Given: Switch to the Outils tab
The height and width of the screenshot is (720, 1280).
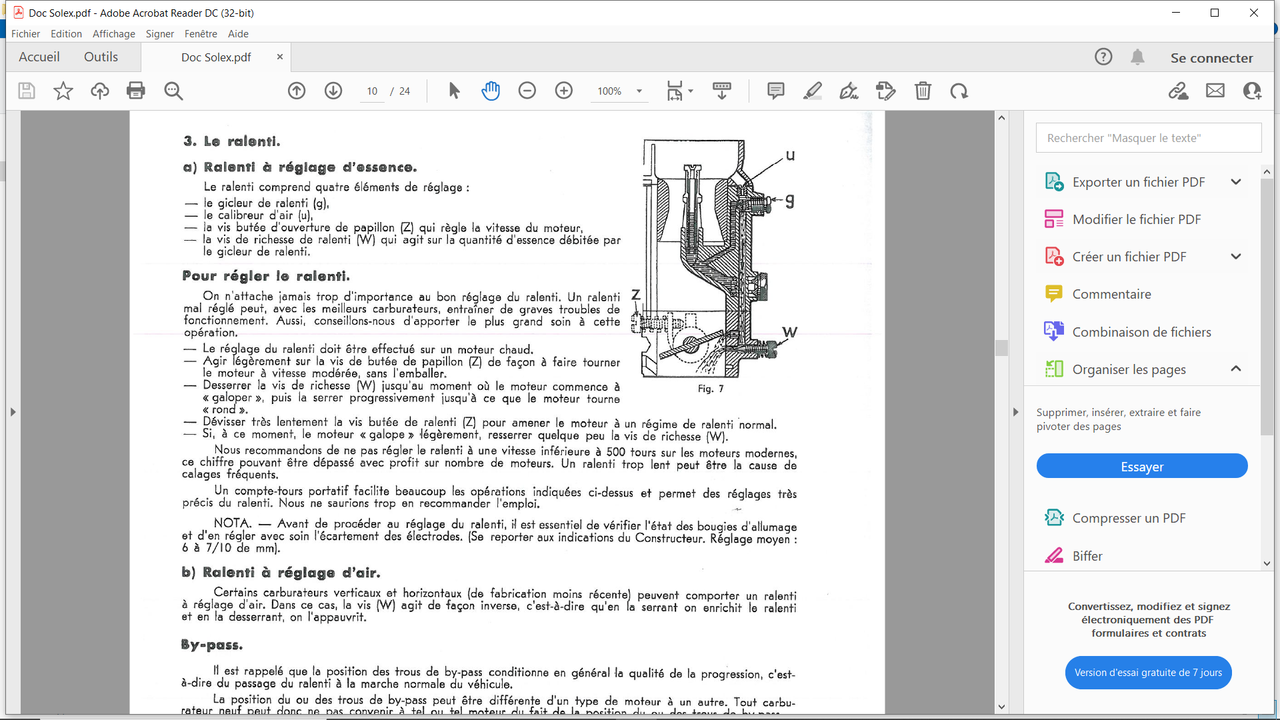Looking at the screenshot, I should coord(101,57).
